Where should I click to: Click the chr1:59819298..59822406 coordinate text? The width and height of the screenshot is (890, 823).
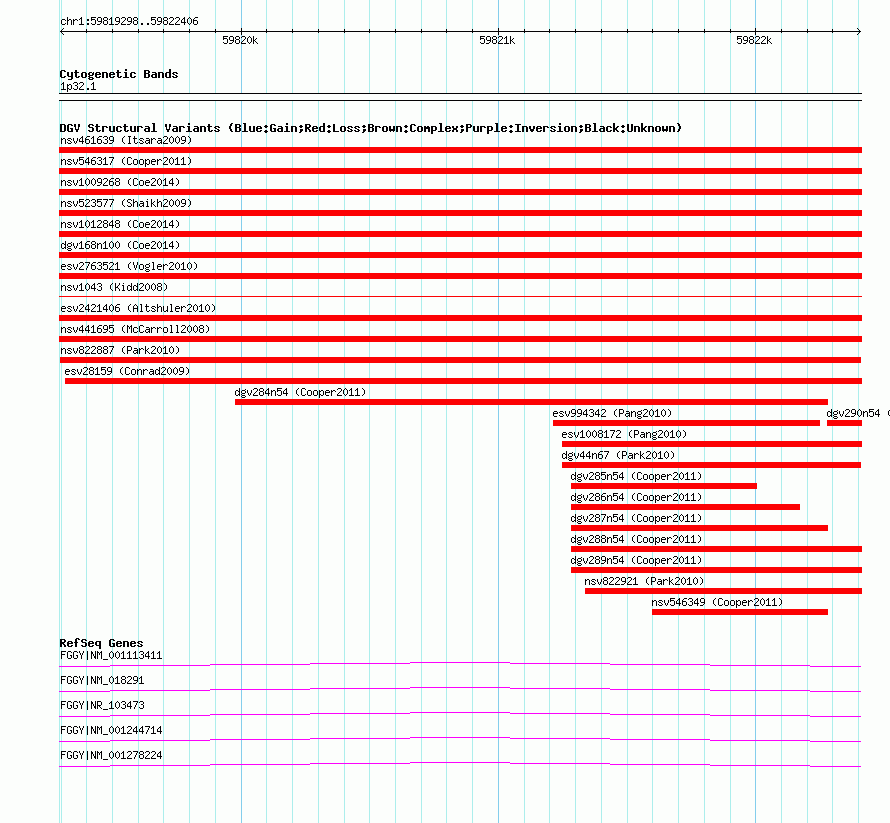pos(129,22)
